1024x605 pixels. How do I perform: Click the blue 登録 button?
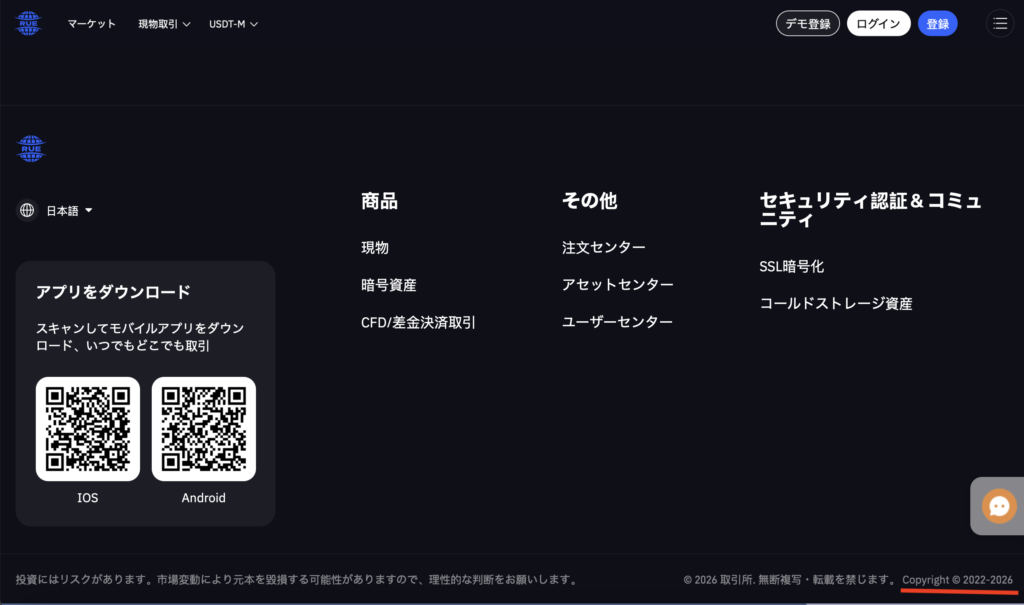[x=937, y=24]
